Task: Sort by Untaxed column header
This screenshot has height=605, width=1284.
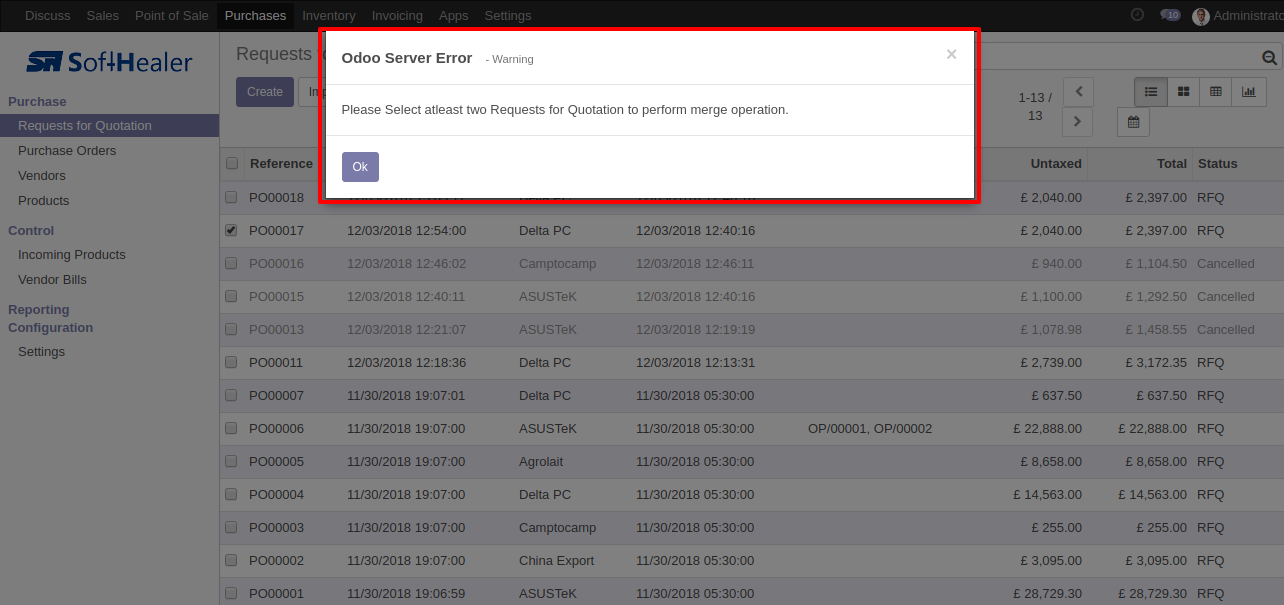Action: [1056, 163]
